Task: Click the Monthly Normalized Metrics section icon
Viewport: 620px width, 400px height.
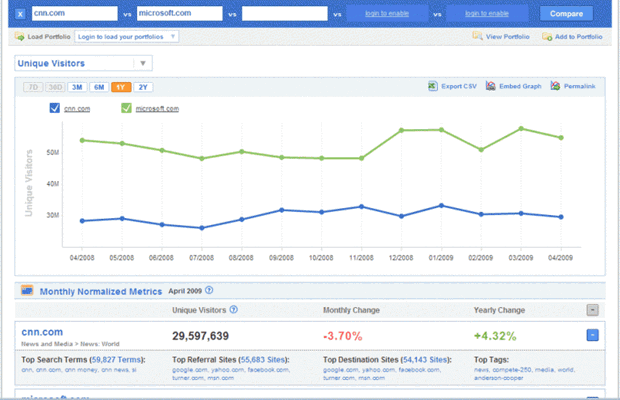Action: point(27,291)
